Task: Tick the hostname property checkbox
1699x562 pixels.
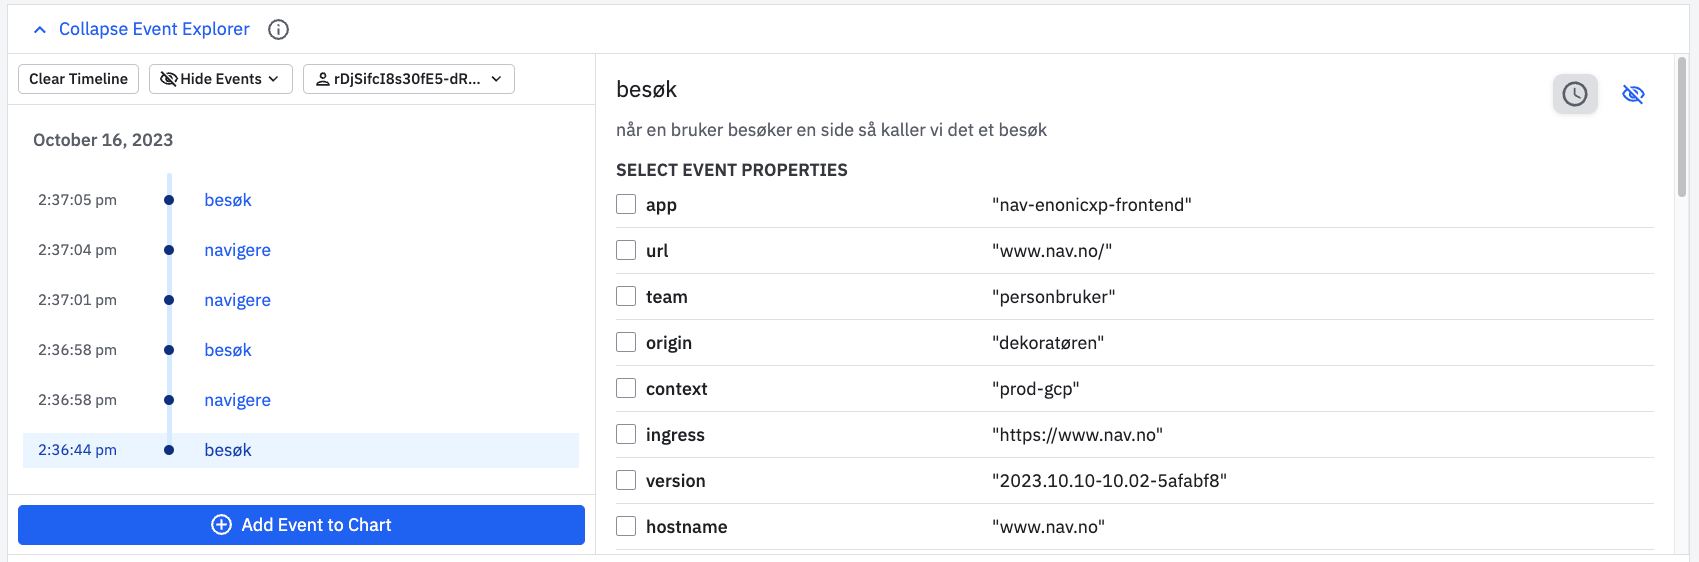Action: 626,527
